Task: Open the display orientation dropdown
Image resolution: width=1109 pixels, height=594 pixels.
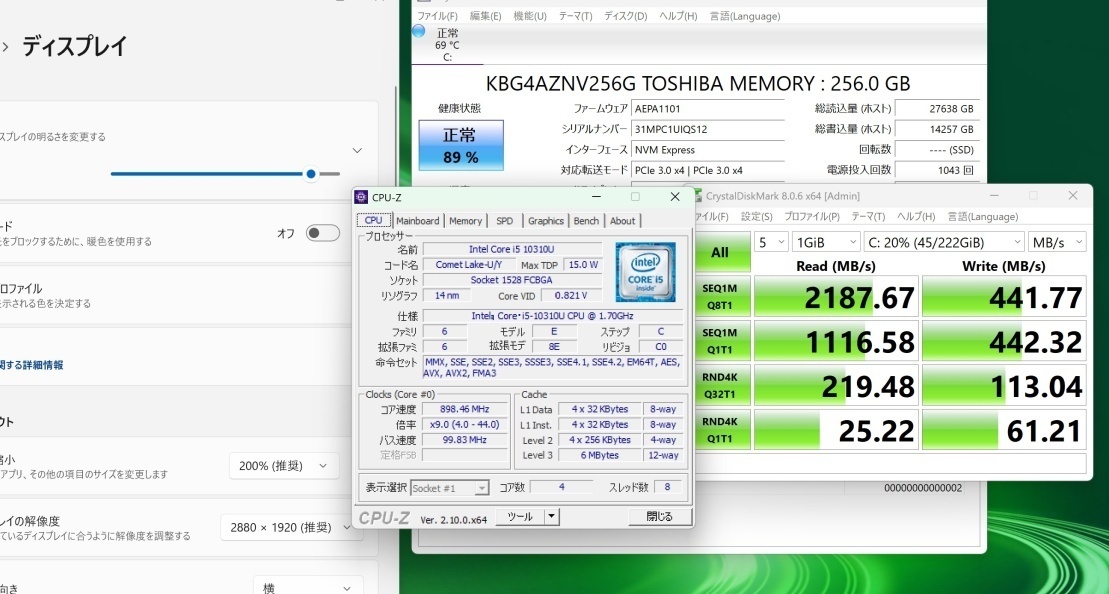Action: tap(308, 586)
